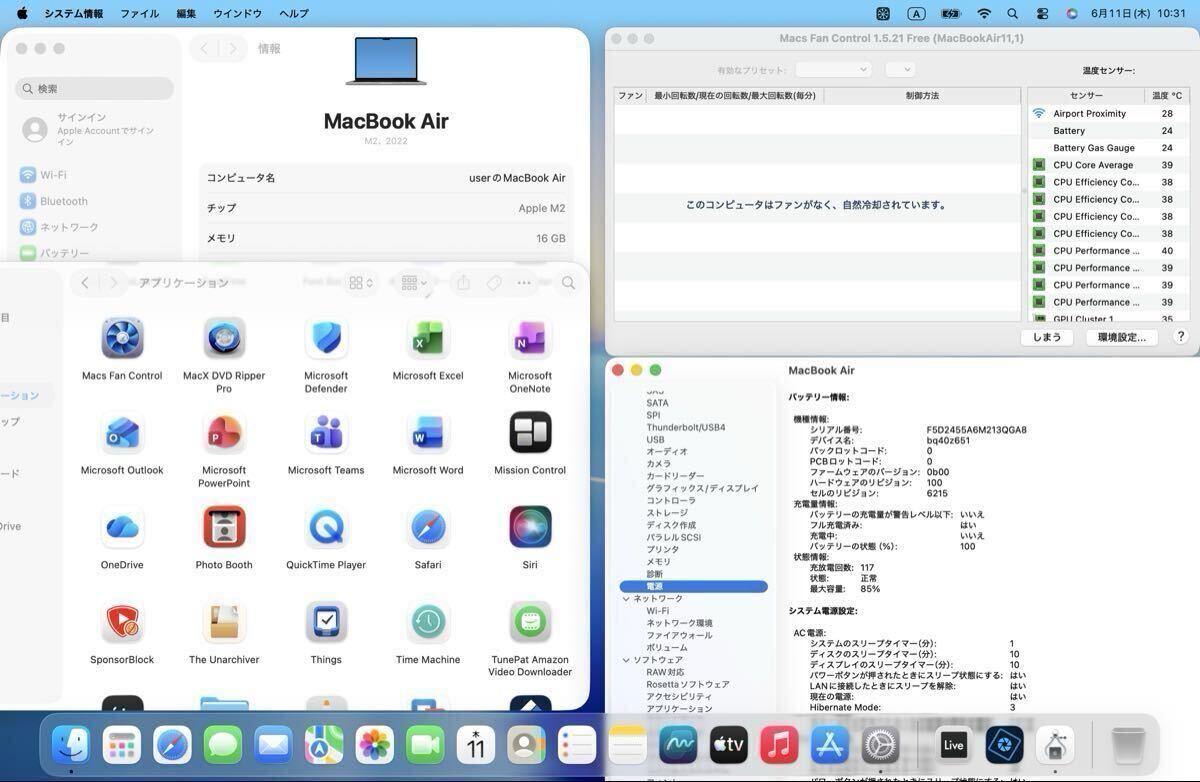Select Mission Control app icon

point(530,433)
